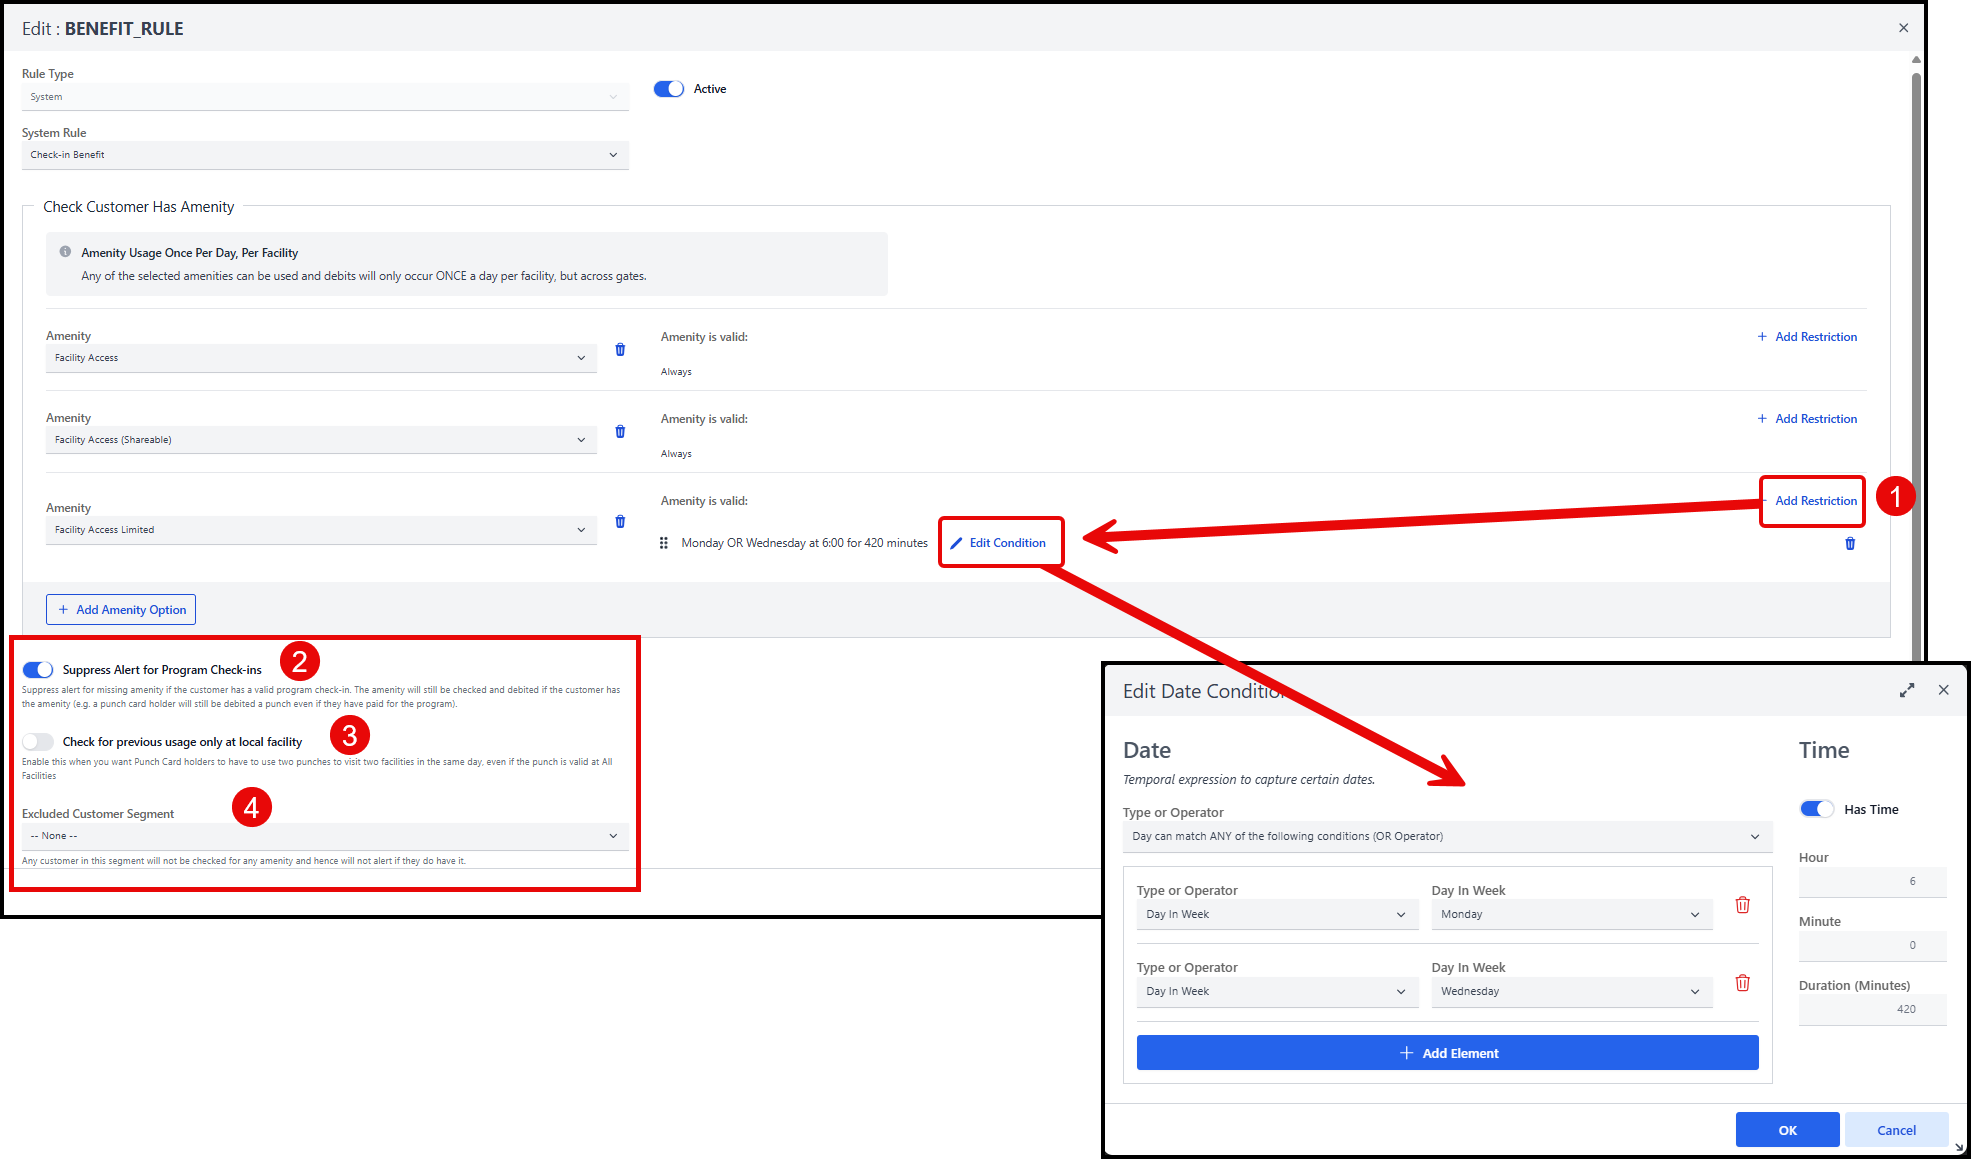Remove the Wednesday day-in-week element
This screenshot has width=1971, height=1159.
[x=1742, y=983]
